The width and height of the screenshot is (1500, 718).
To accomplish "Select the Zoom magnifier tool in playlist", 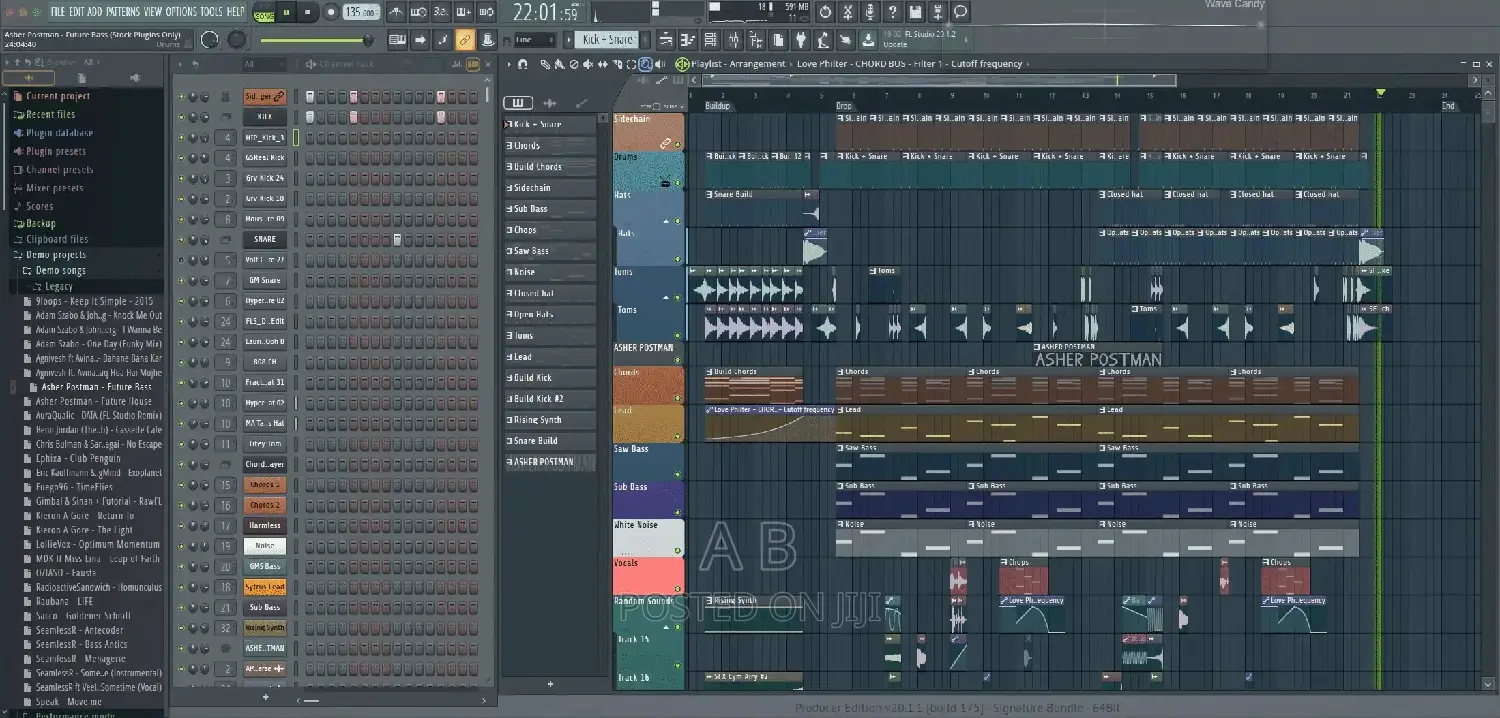I will (645, 64).
